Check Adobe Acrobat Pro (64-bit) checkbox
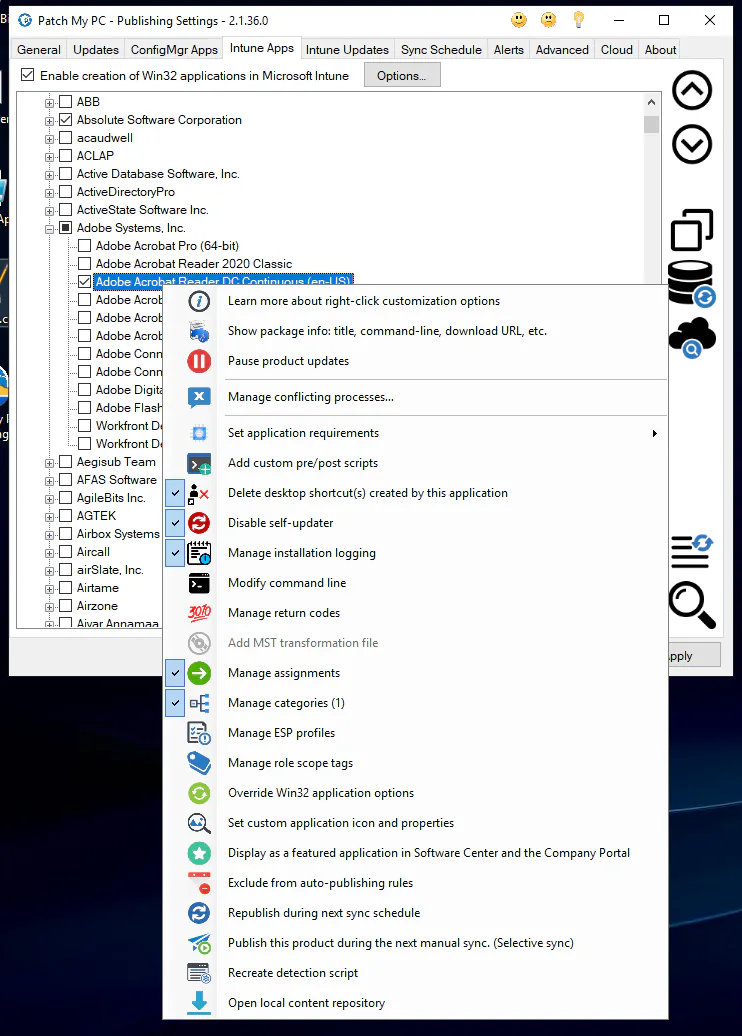Viewport: 742px width, 1036px height. click(85, 246)
